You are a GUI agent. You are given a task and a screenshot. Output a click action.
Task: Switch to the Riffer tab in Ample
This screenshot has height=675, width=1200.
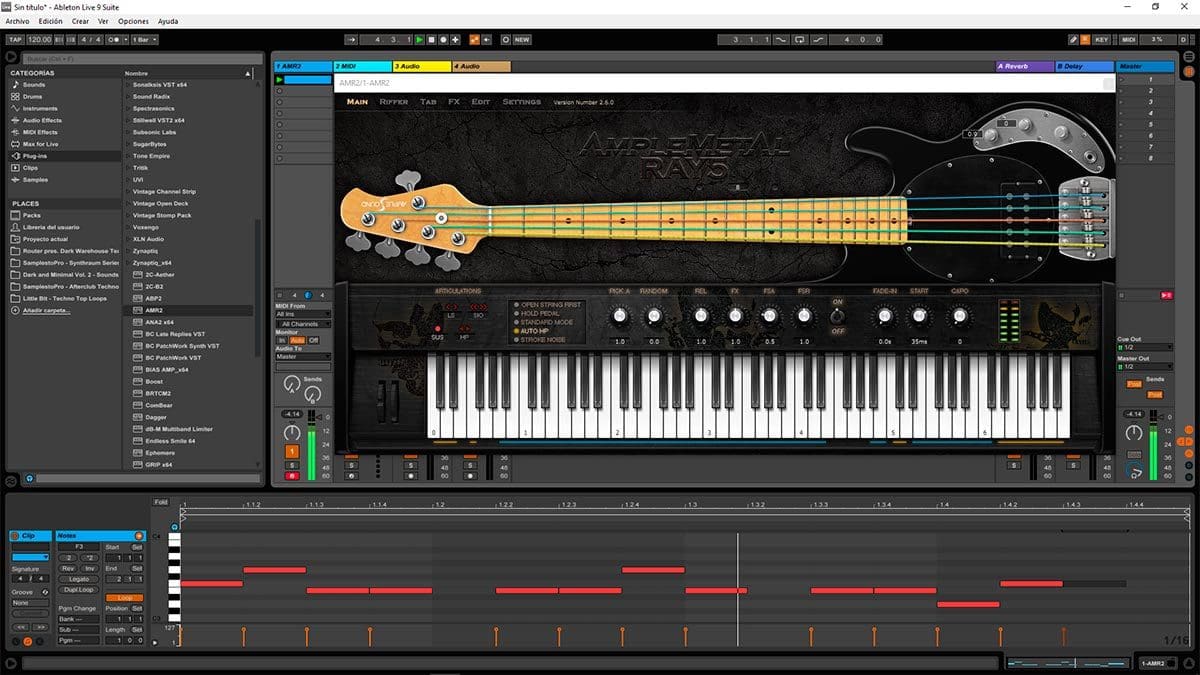click(393, 102)
